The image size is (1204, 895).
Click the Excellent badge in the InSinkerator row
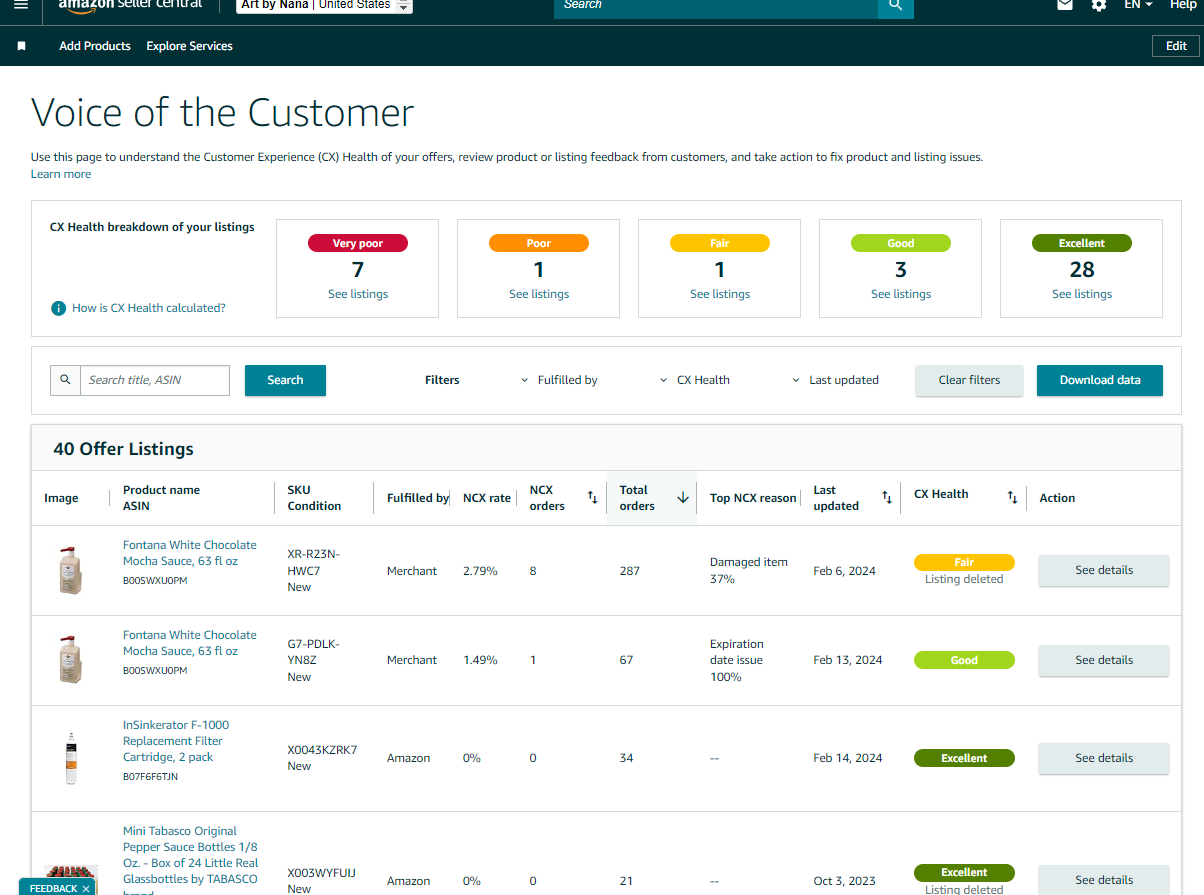964,758
